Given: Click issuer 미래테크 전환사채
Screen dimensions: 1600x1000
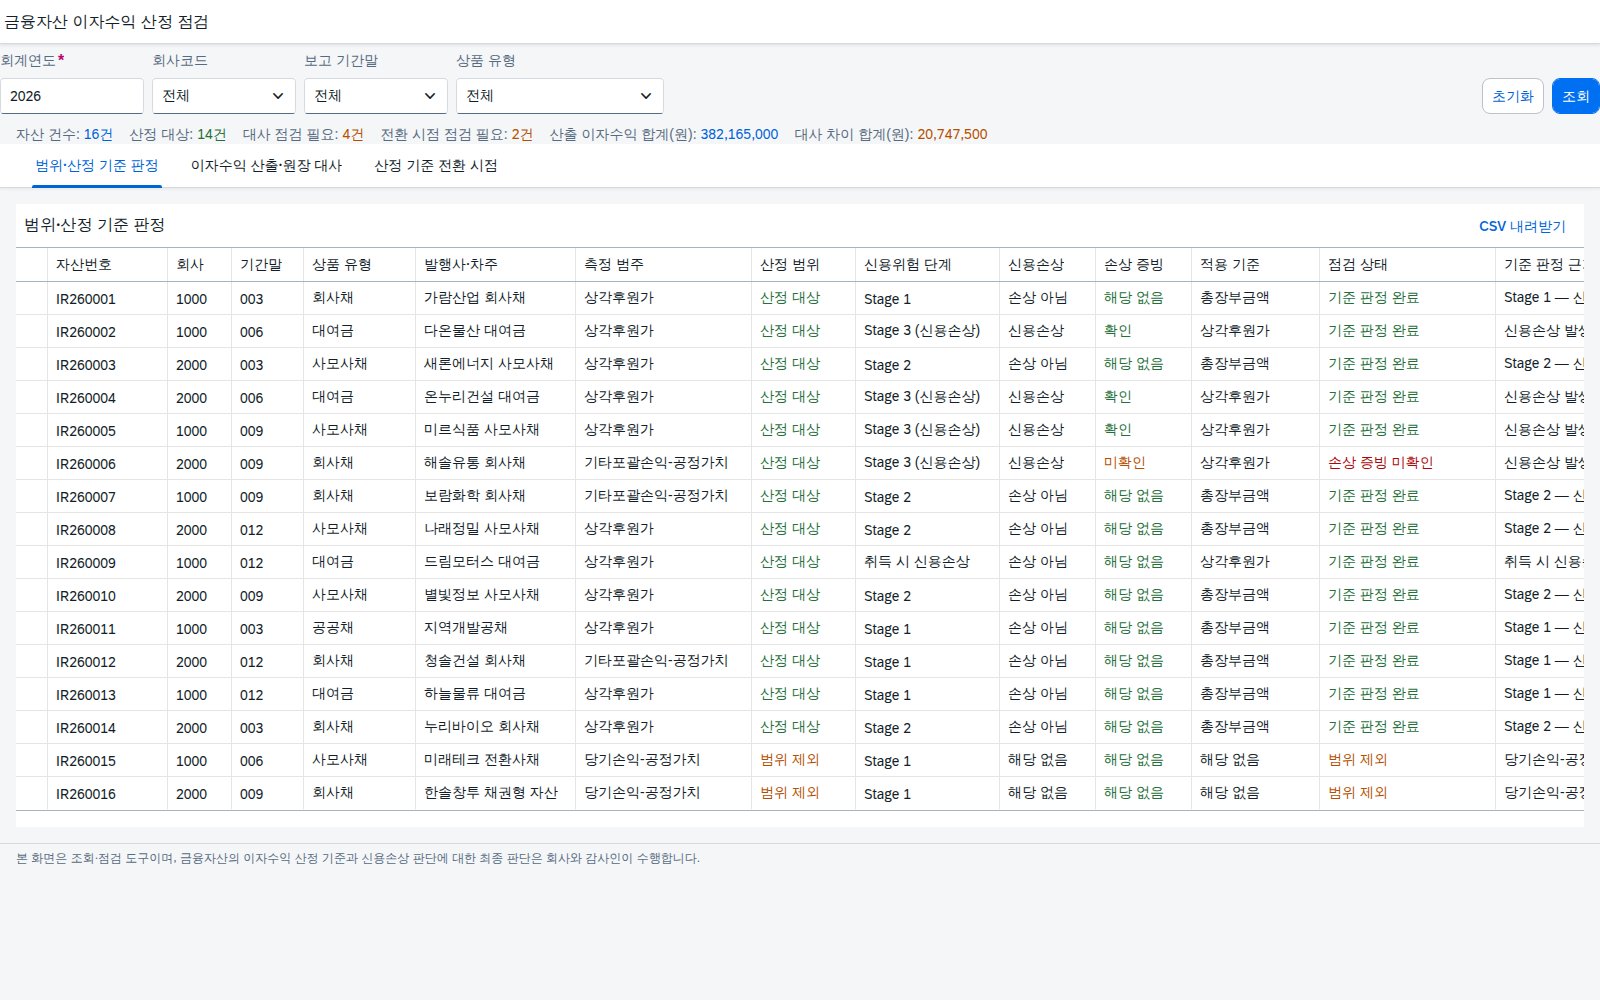Looking at the screenshot, I should point(482,760).
